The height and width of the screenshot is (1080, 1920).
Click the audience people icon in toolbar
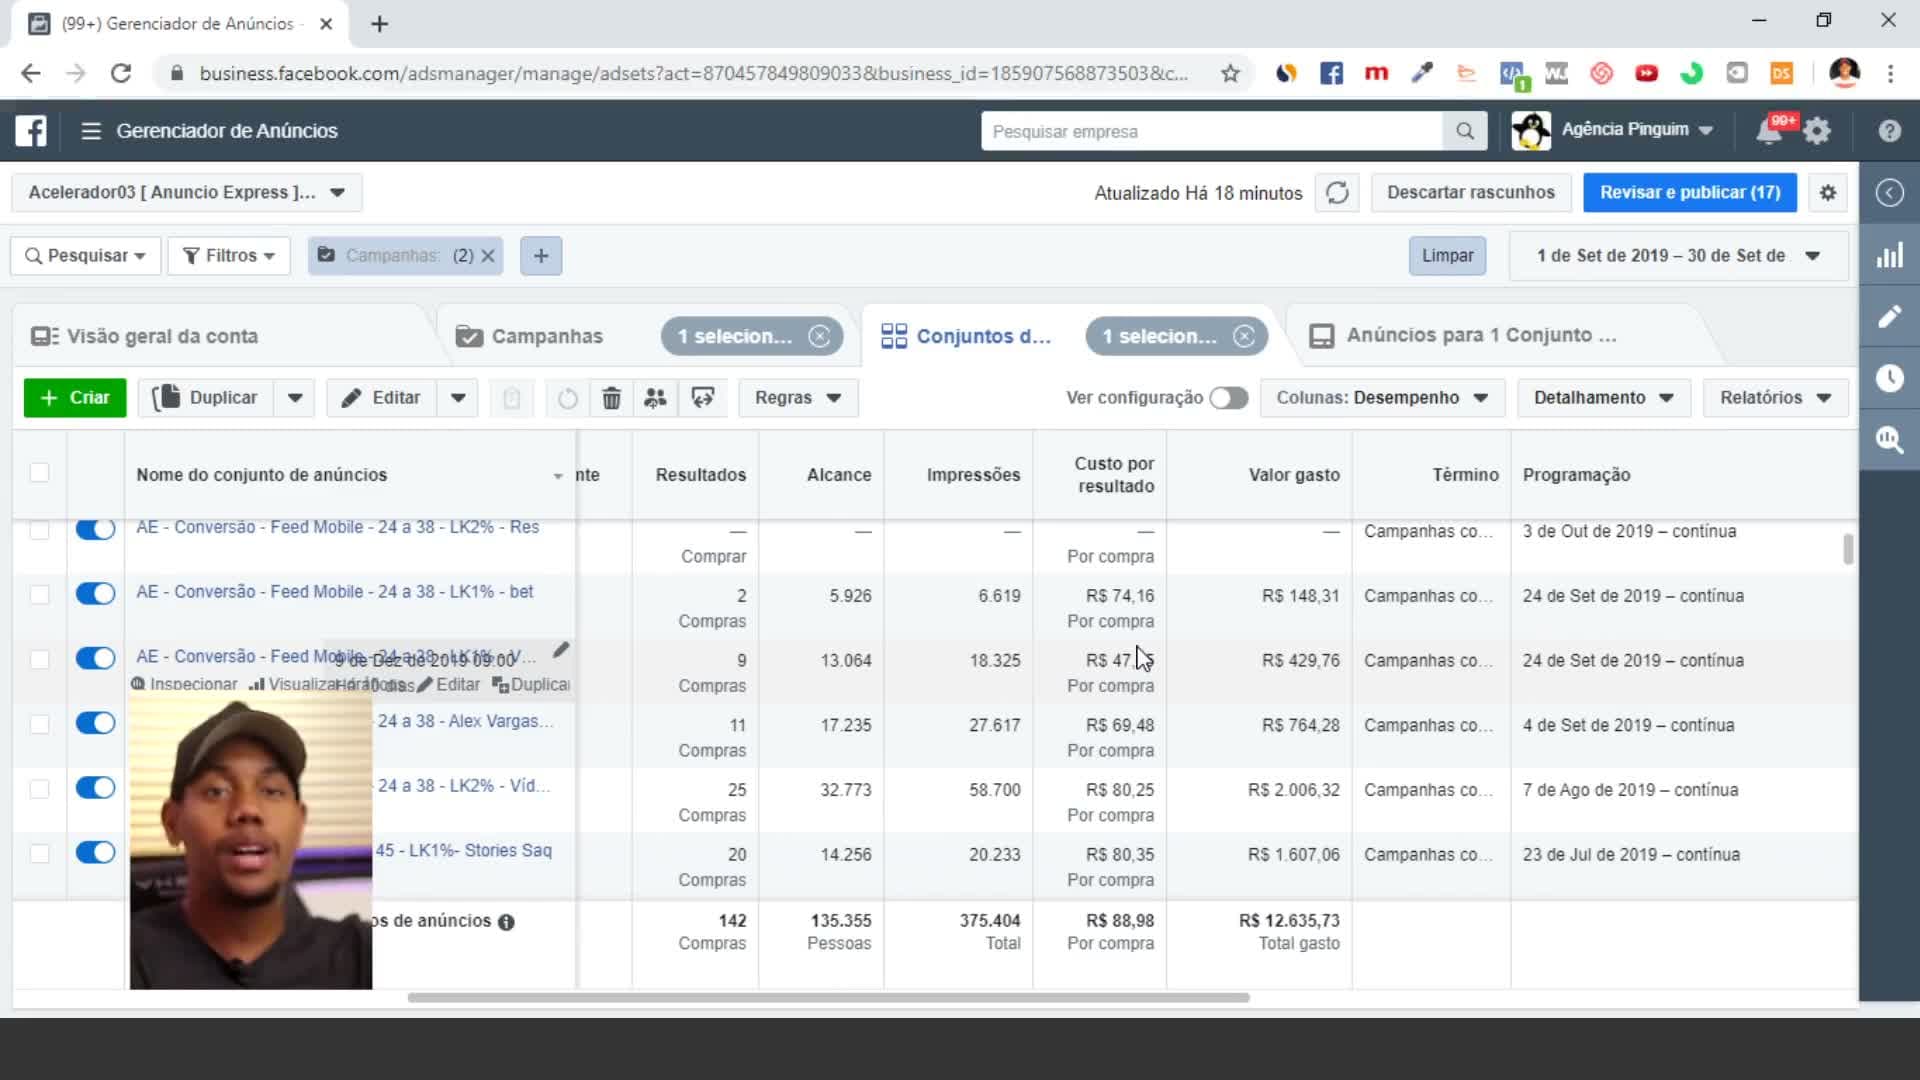click(x=655, y=398)
